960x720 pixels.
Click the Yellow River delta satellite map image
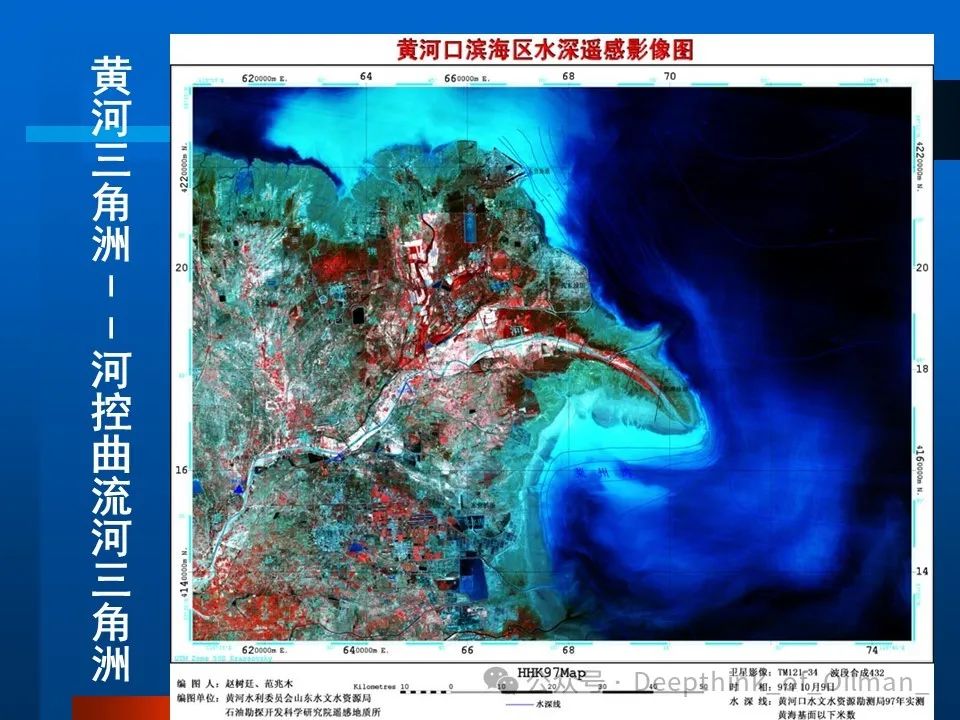(x=552, y=364)
